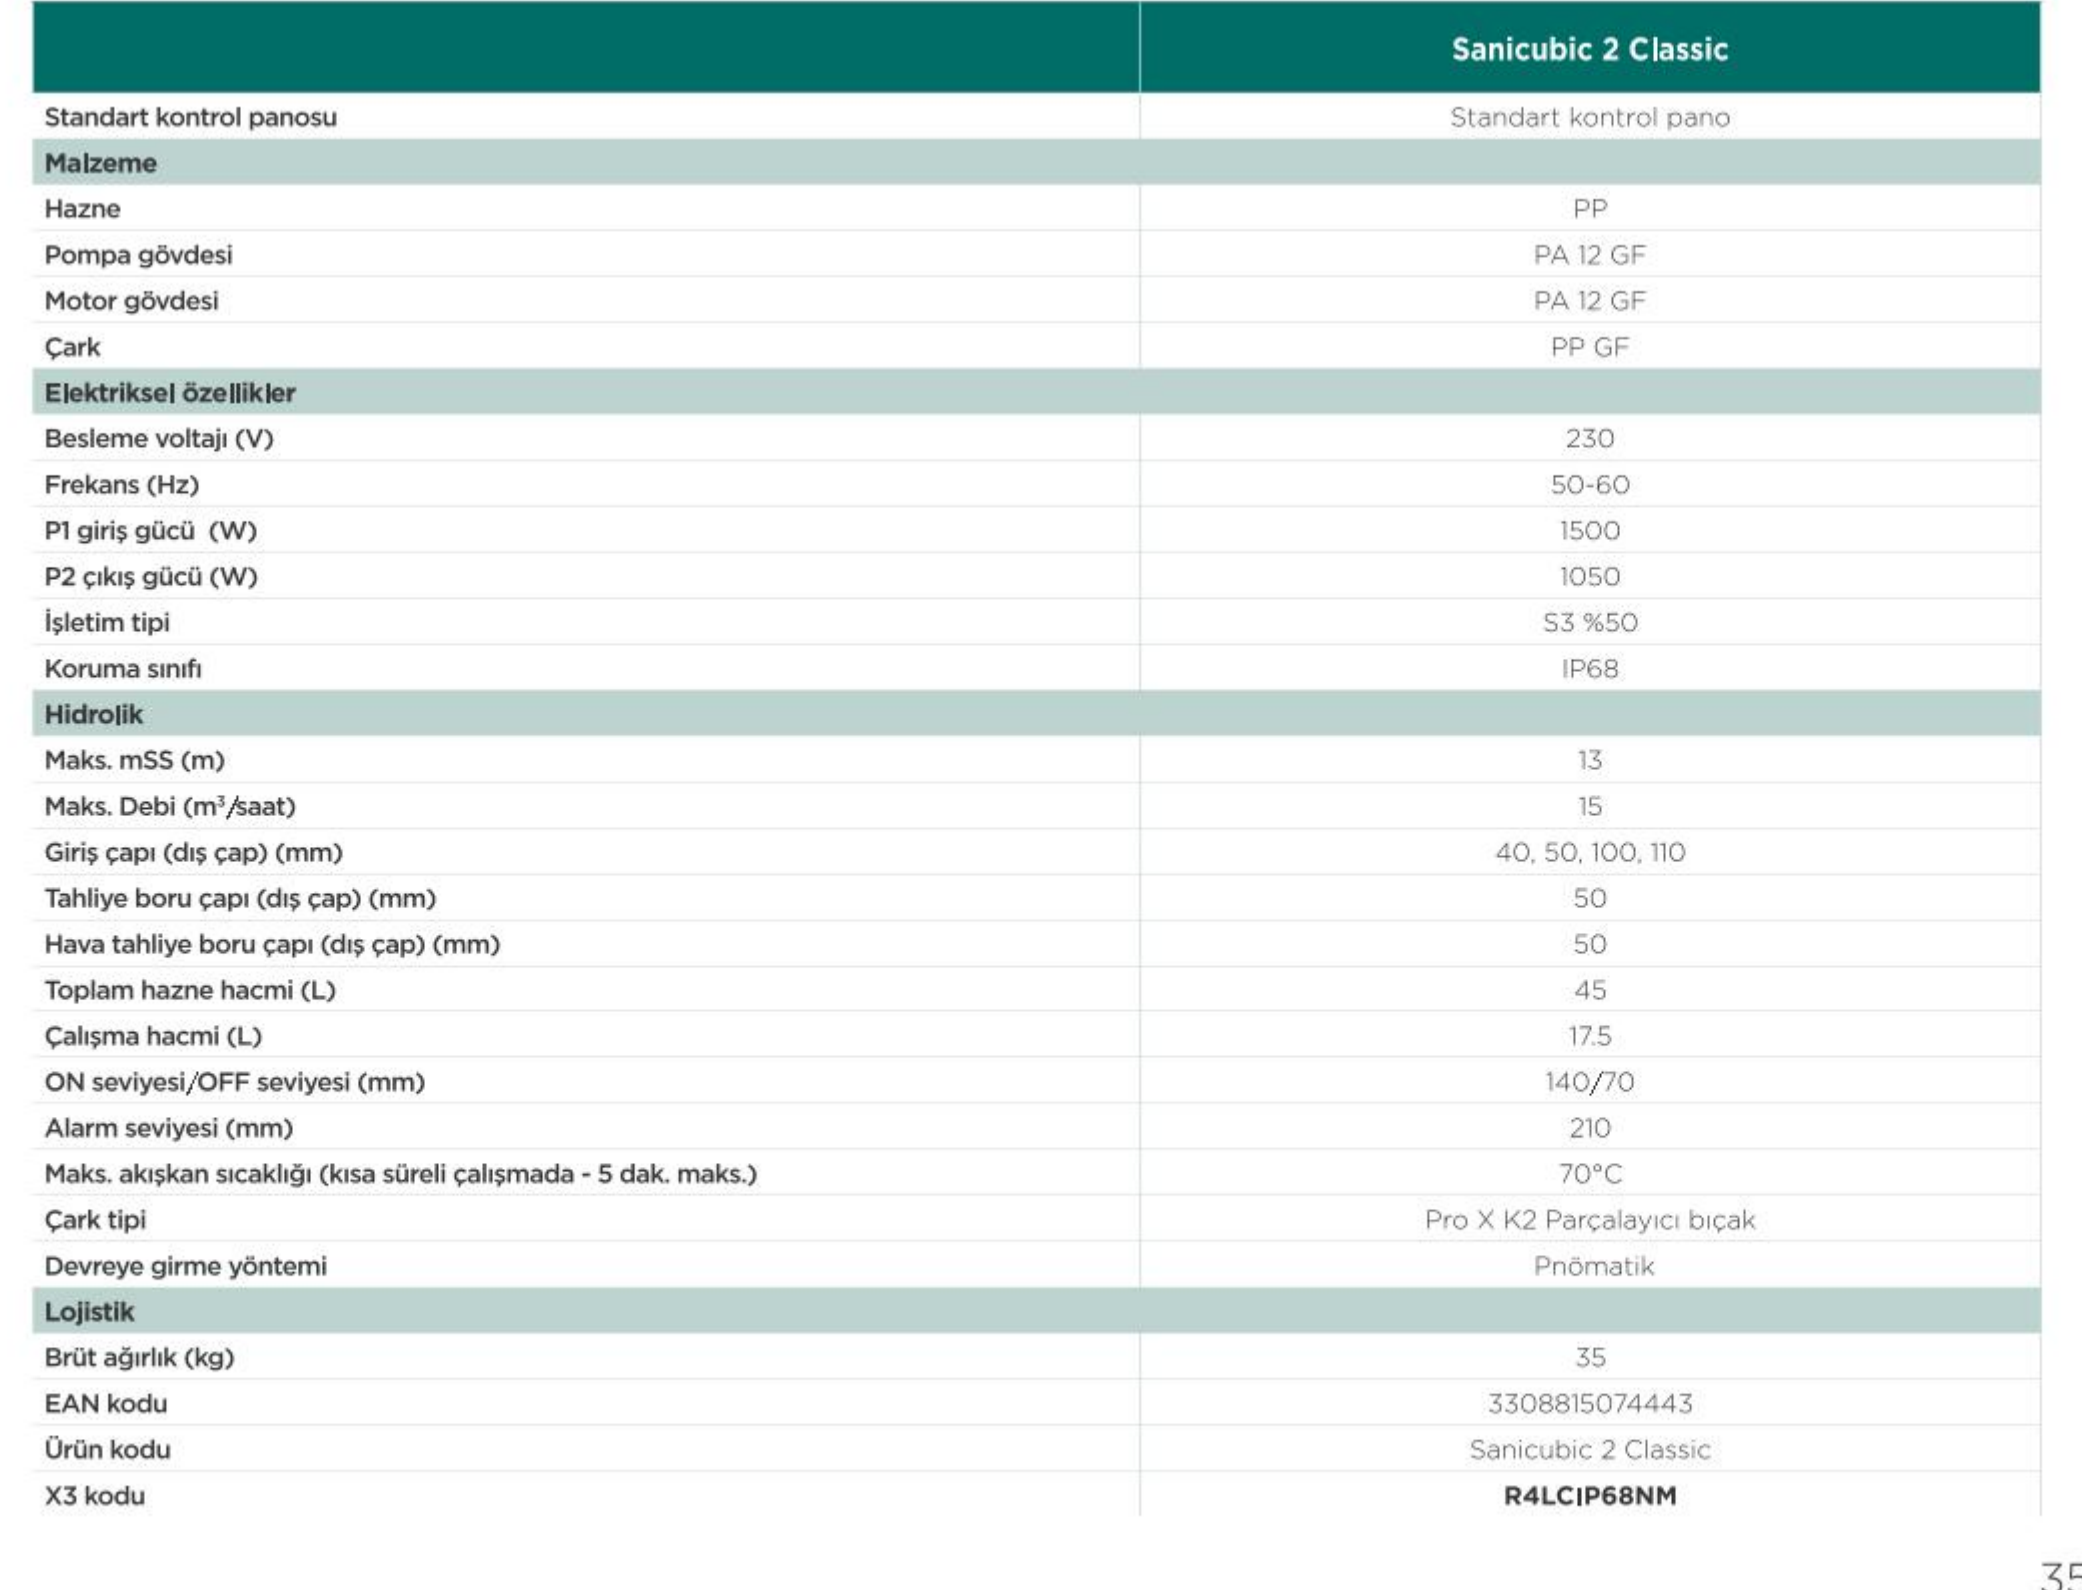Screen dimensions: 2082x1590
Task: Select the P1 giriş gücü value 1500
Action: pos(1590,531)
